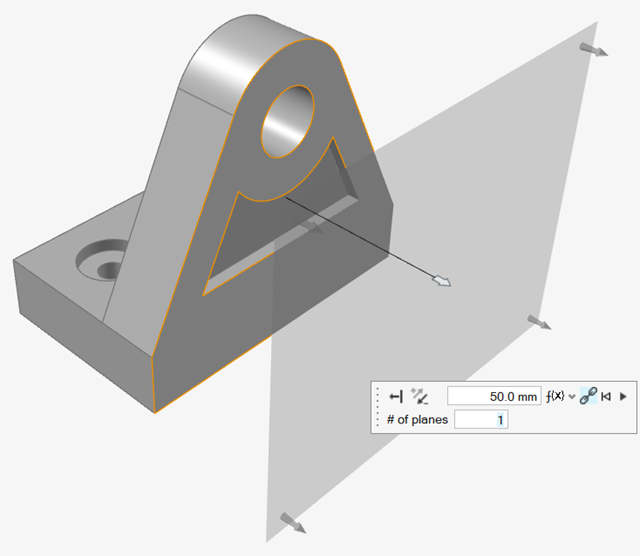Viewport: 640px width, 556px height.
Task: Click the reset-to-start icon in microdialog
Action: point(606,396)
